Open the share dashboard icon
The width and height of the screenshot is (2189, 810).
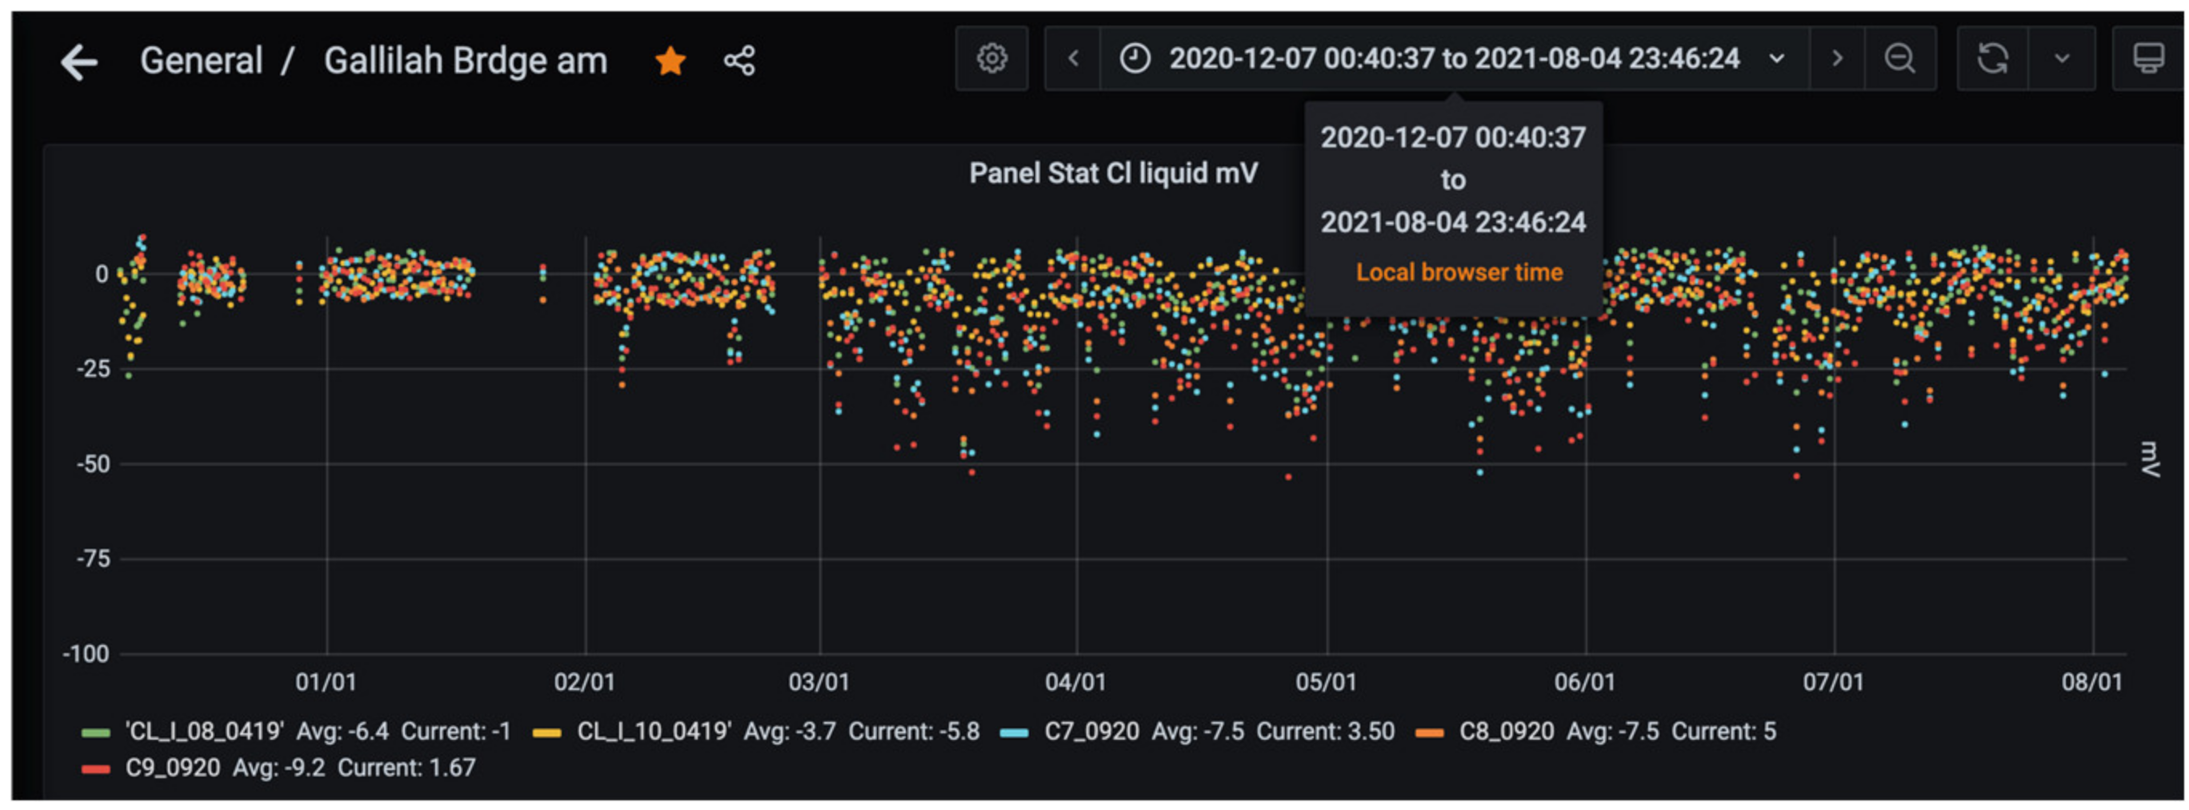point(739,61)
